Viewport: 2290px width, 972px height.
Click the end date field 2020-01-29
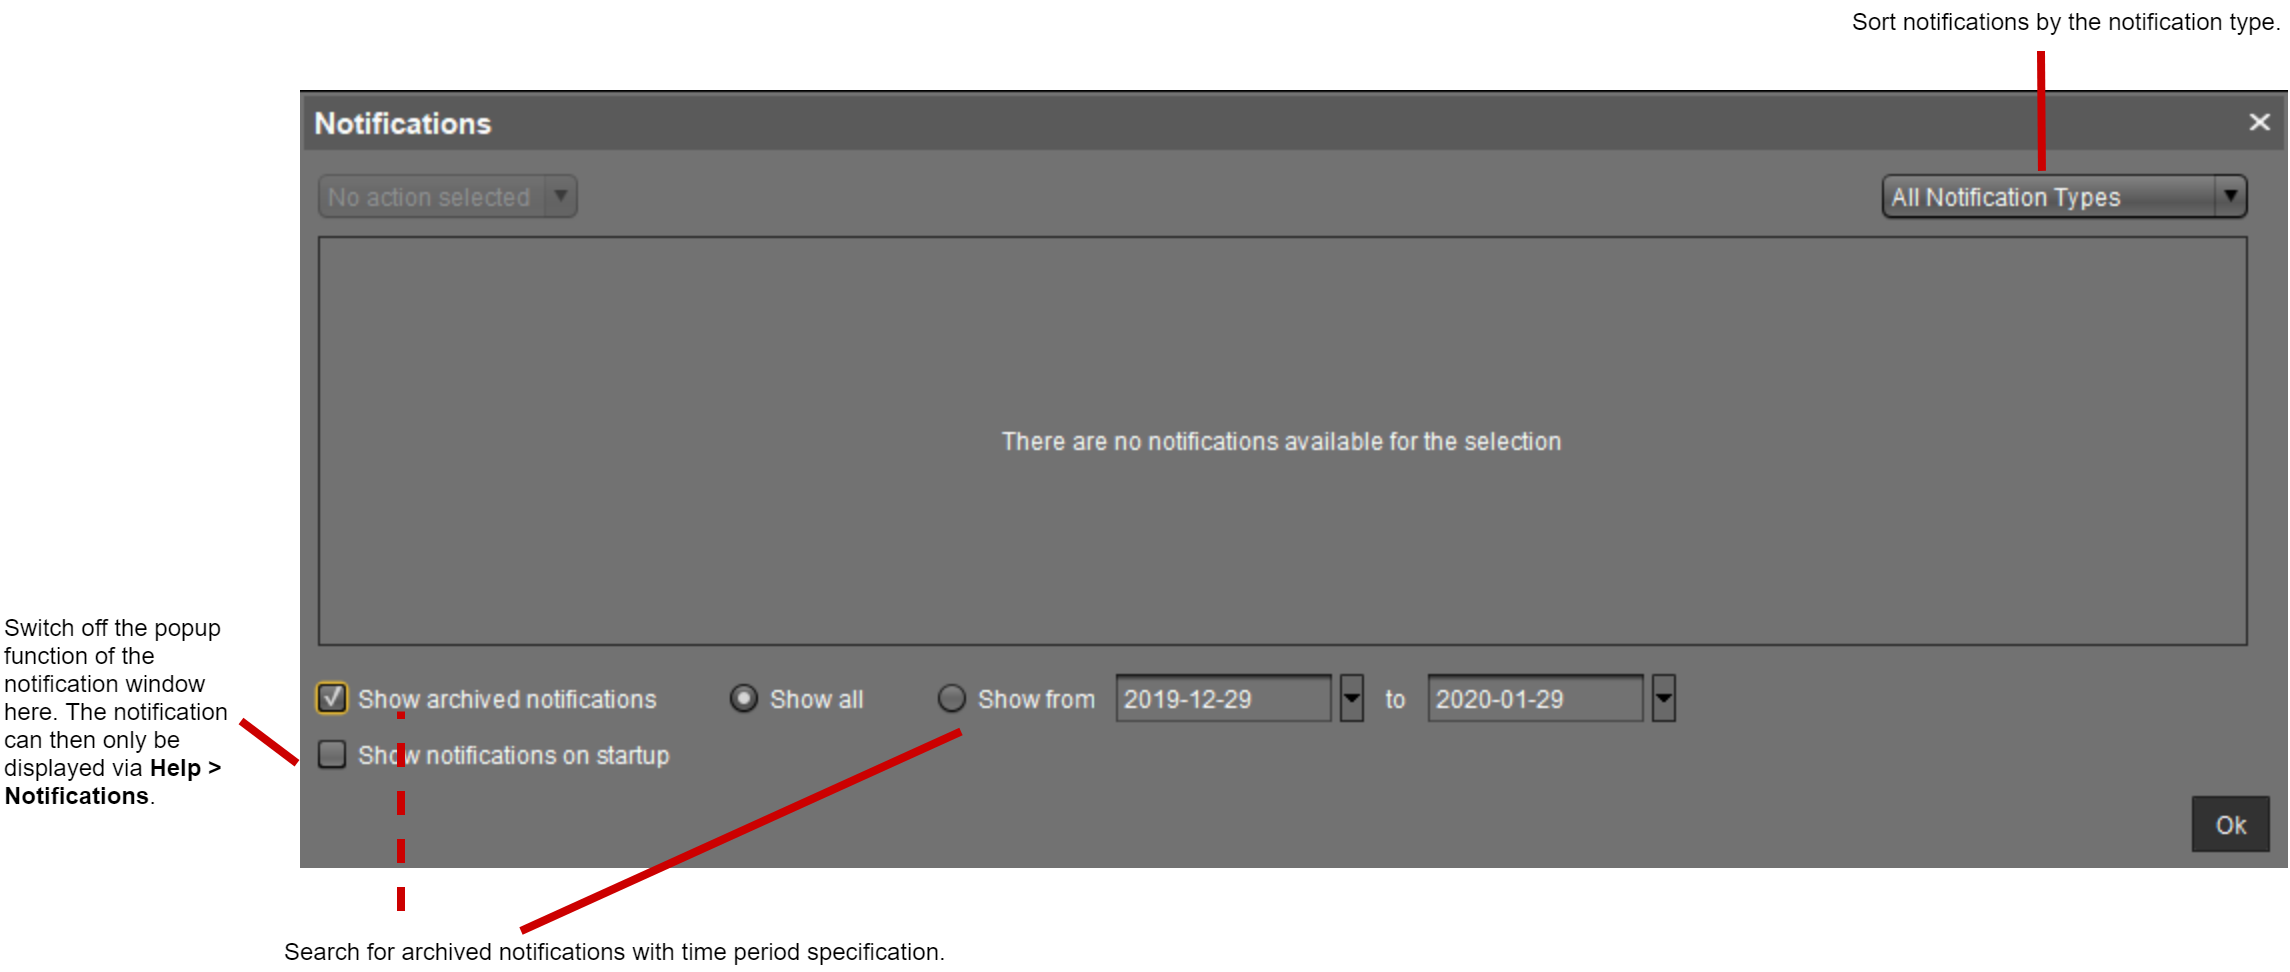pyautogui.click(x=1534, y=698)
